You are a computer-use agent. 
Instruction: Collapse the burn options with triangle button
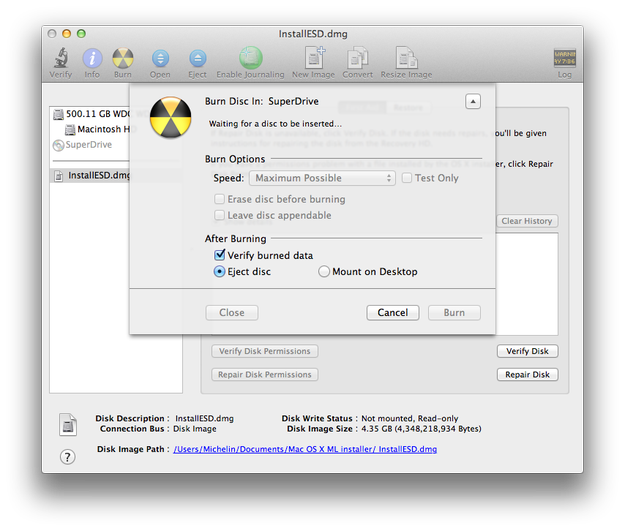pyautogui.click(x=473, y=101)
